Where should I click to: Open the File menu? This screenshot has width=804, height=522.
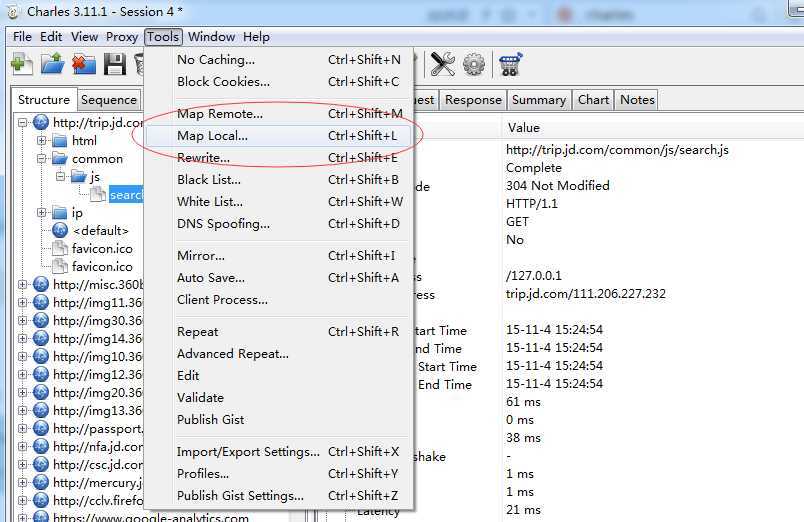click(22, 37)
